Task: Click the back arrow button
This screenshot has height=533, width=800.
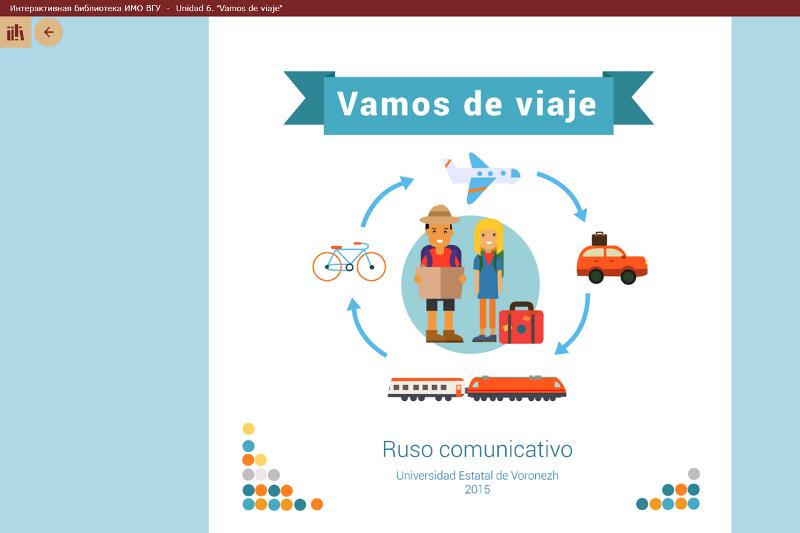Action: pyautogui.click(x=48, y=32)
